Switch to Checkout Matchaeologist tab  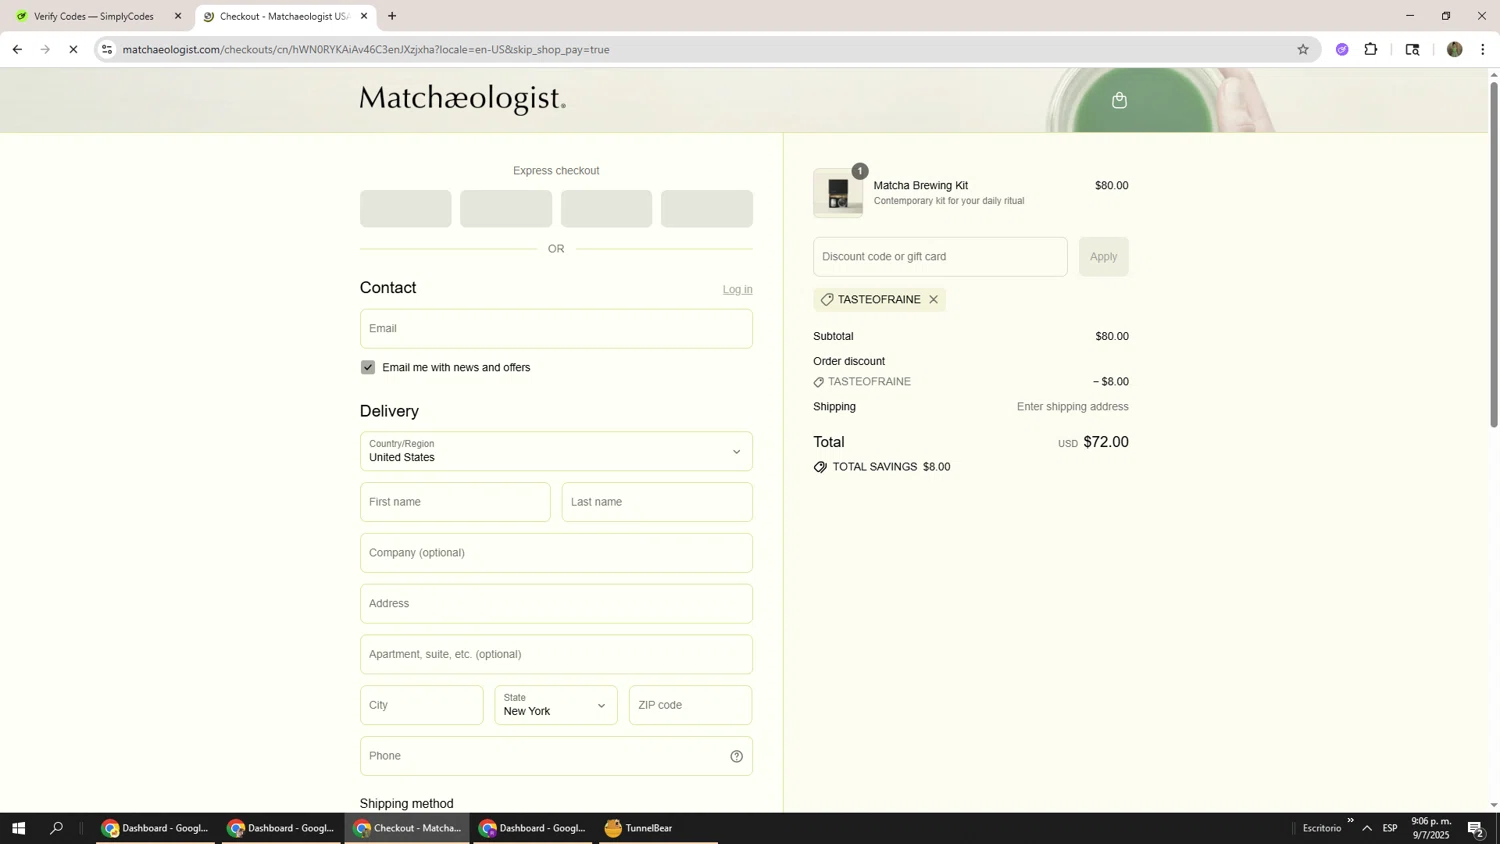[x=284, y=16]
